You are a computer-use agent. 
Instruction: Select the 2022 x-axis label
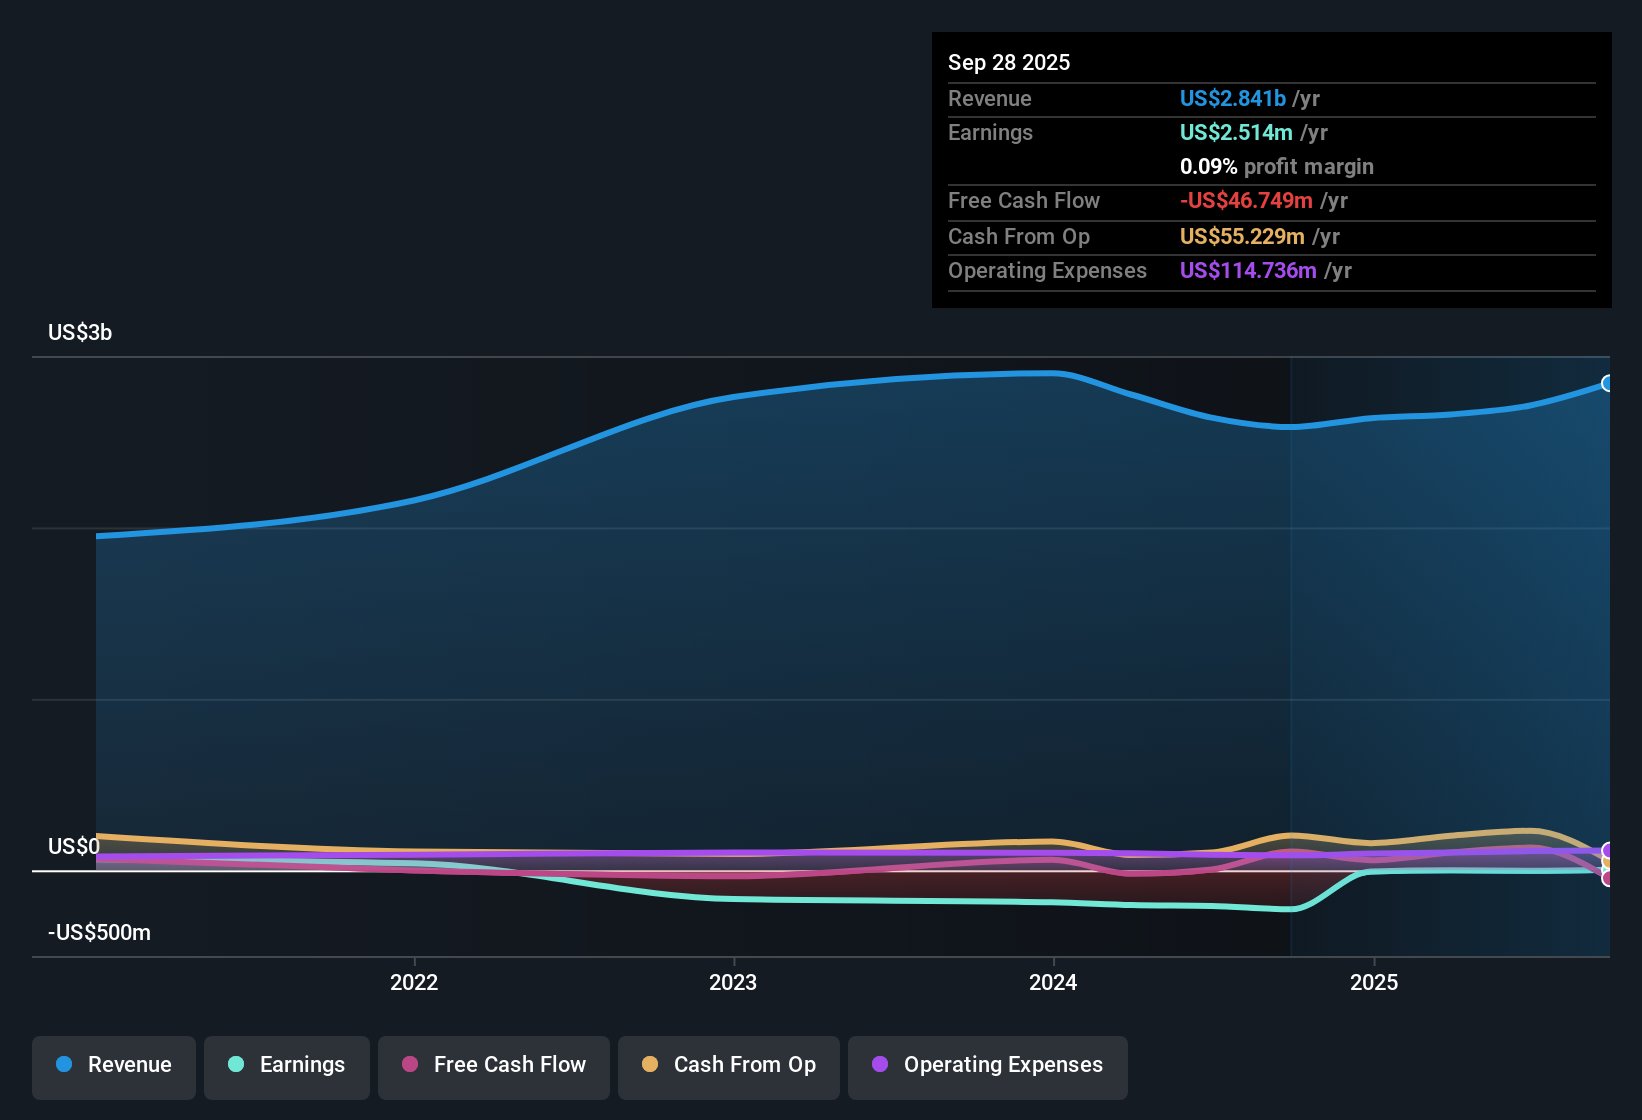click(414, 982)
